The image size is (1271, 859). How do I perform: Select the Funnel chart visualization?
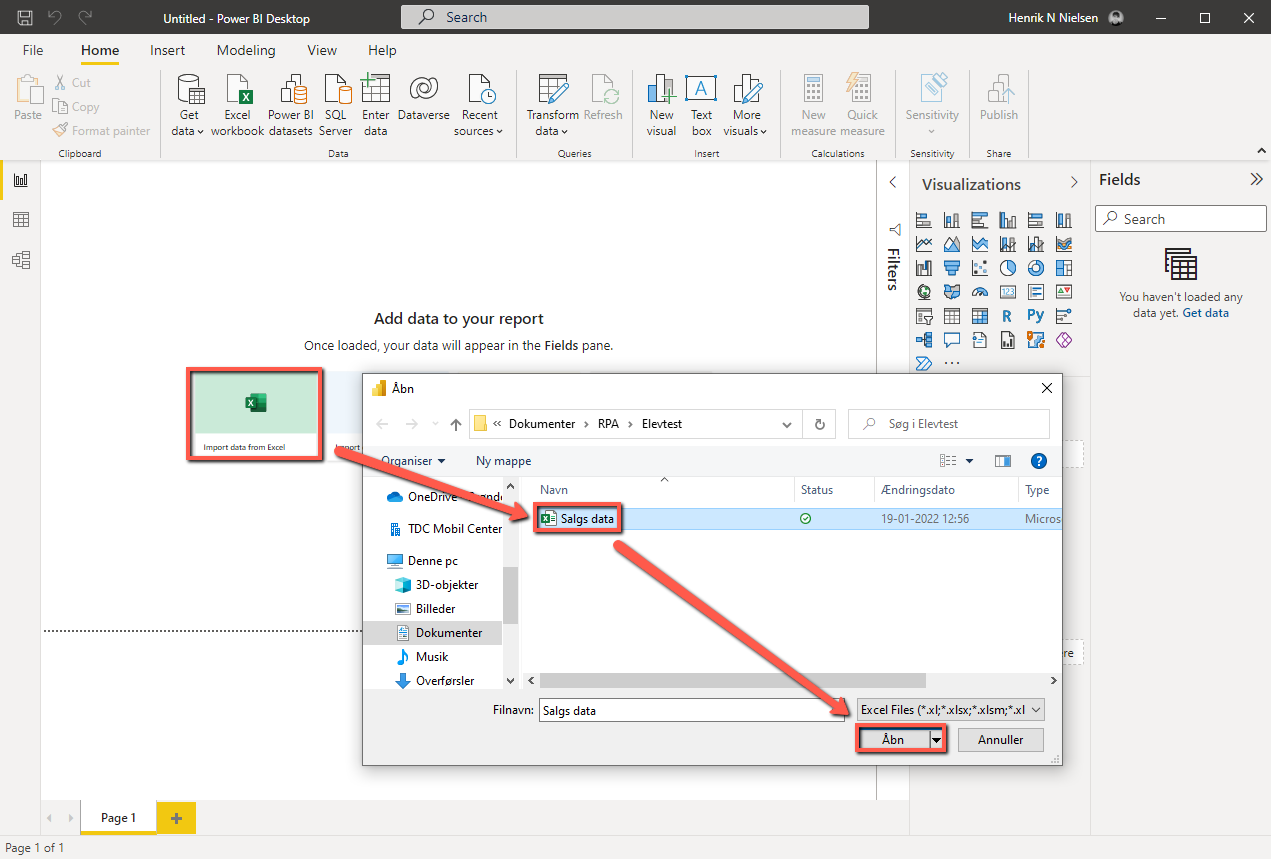click(x=952, y=268)
